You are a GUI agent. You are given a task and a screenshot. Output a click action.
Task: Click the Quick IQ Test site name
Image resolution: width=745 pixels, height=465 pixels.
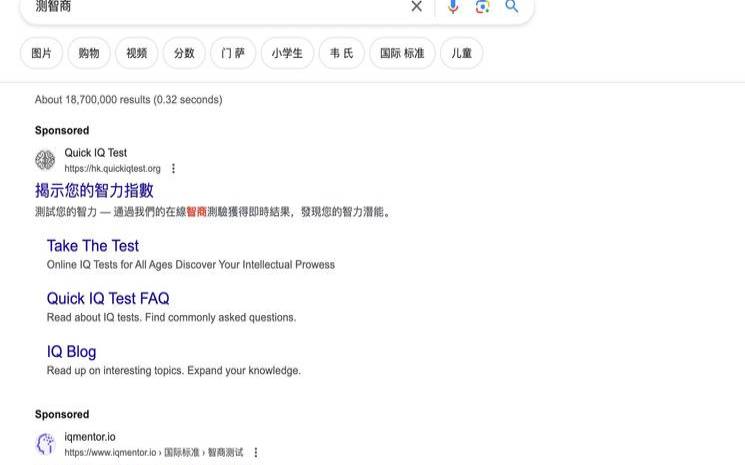(96, 153)
